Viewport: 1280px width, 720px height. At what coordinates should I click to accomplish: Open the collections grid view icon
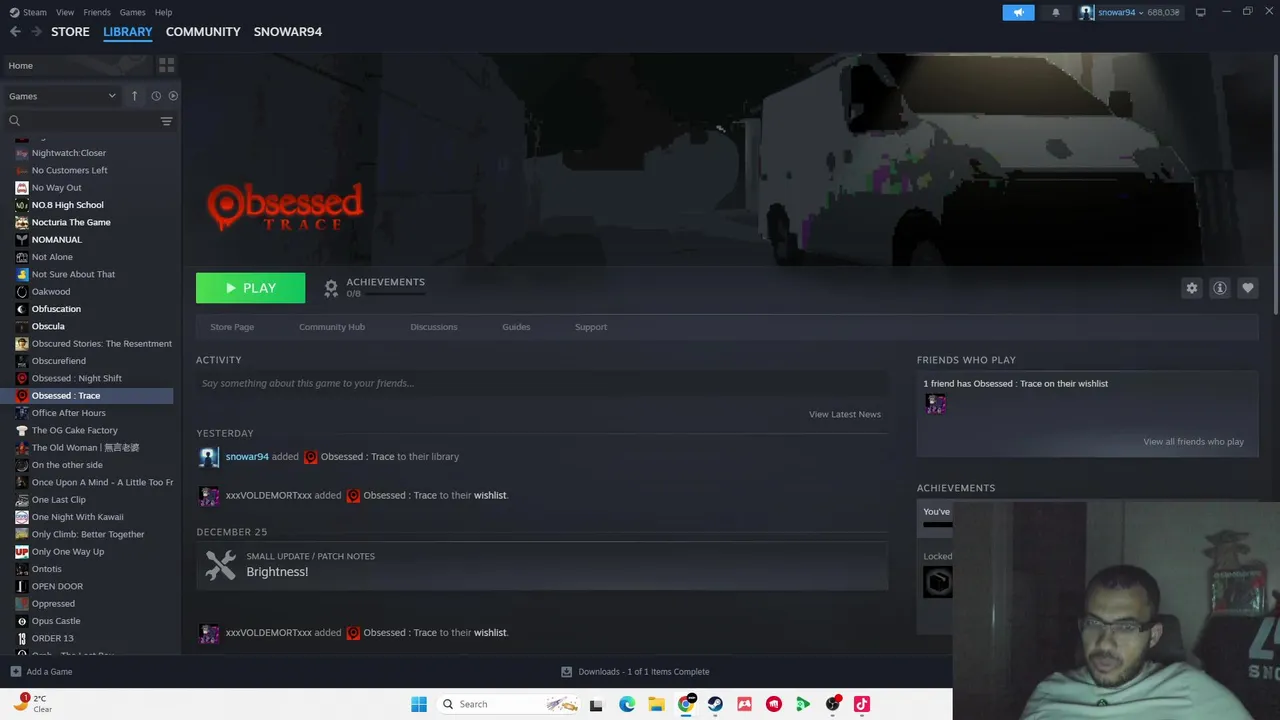coord(166,65)
